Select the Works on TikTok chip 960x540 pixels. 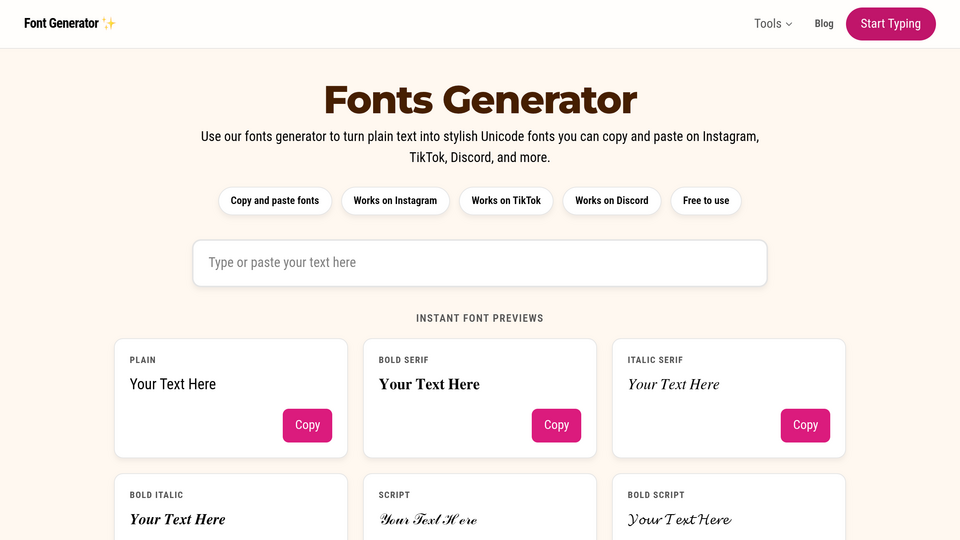click(x=506, y=201)
